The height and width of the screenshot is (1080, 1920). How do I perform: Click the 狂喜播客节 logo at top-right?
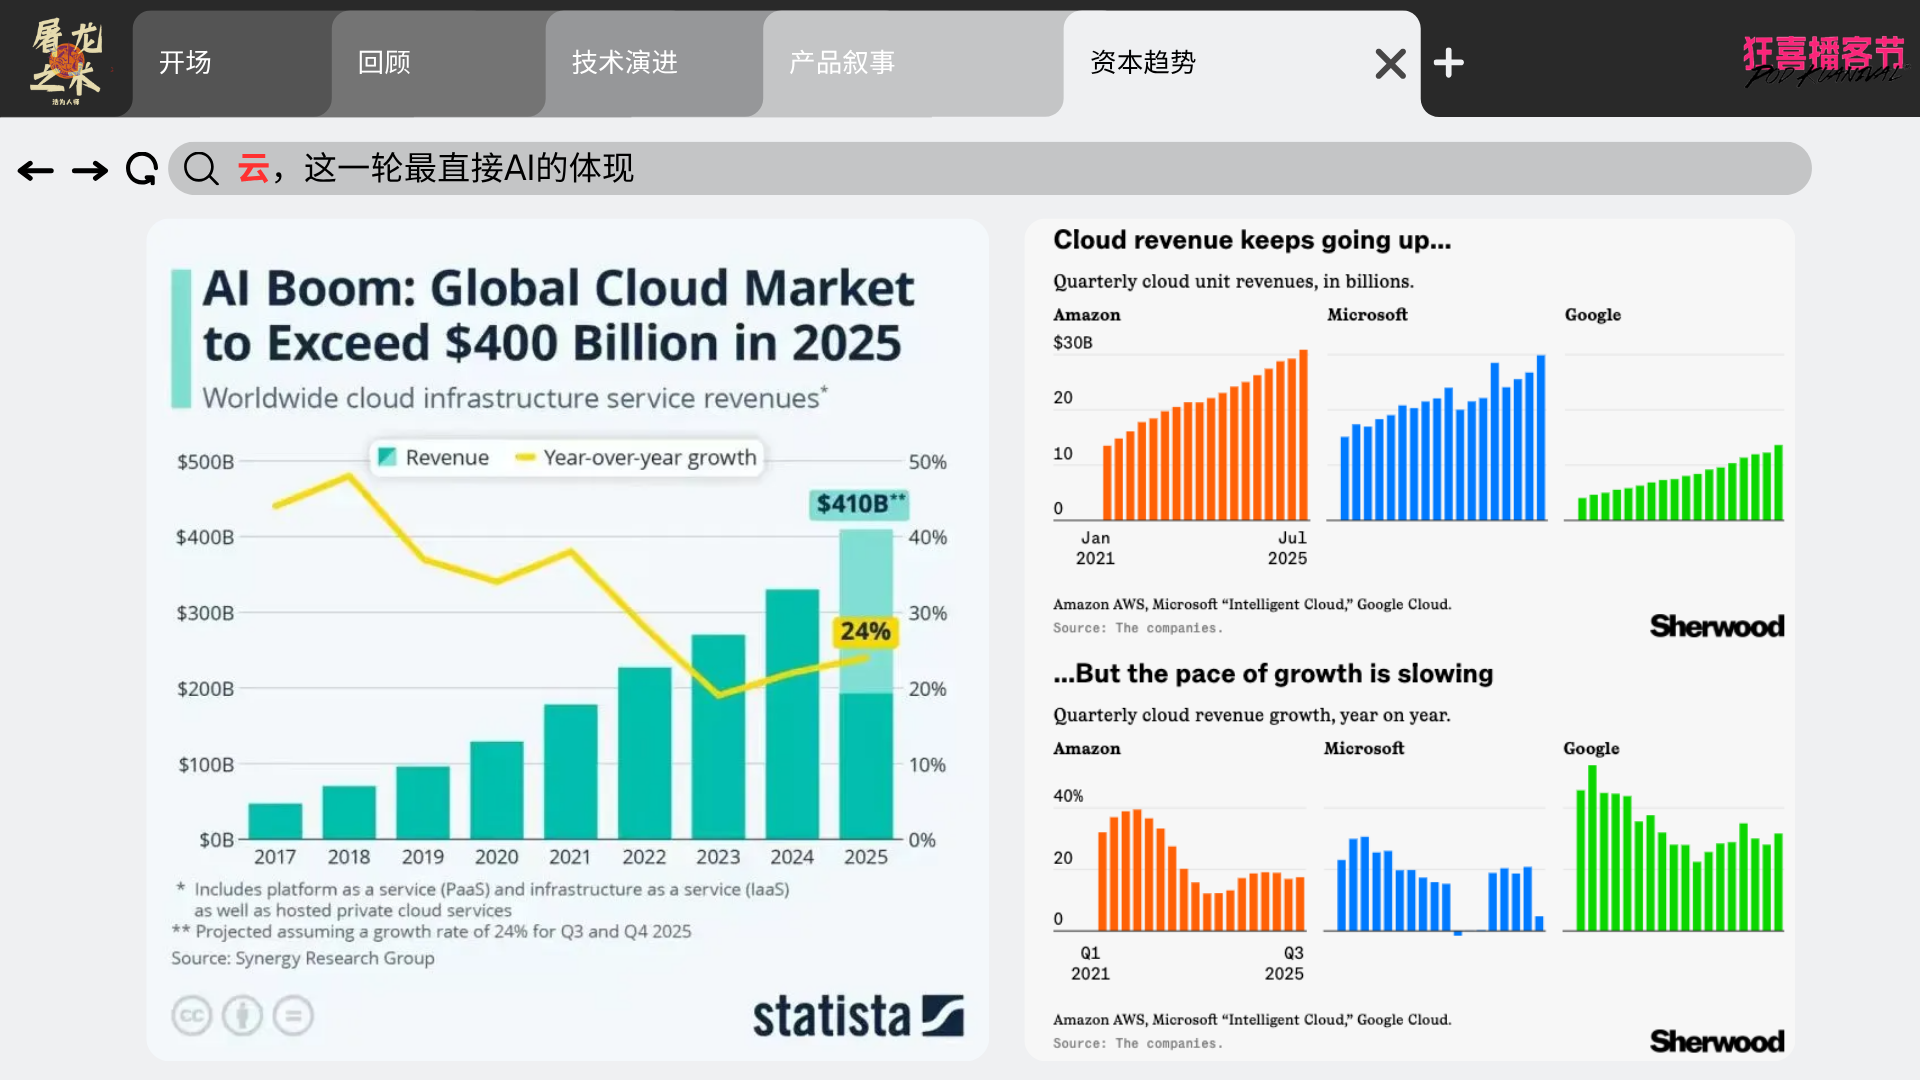[x=1823, y=60]
